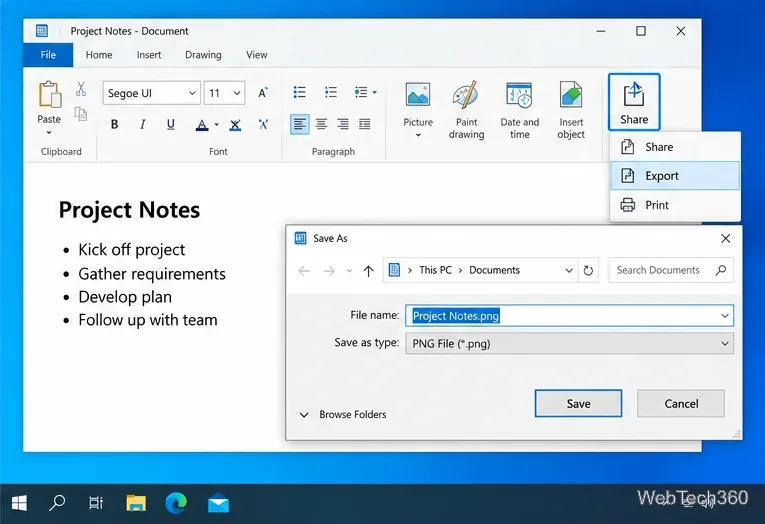Select Export in the dropdown menu
This screenshot has width=765, height=524.
pos(675,176)
